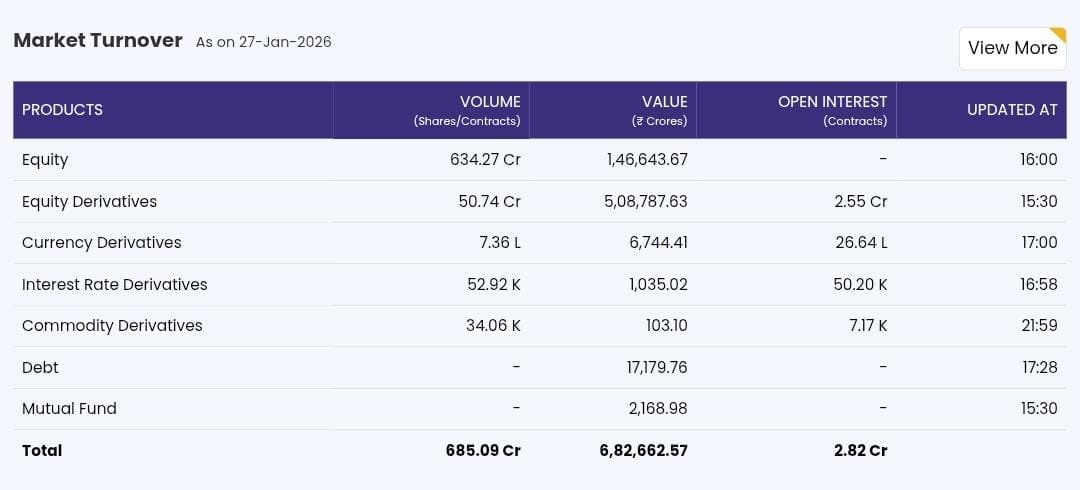This screenshot has width=1080, height=490.
Task: Select Equity Derivatives in the products list
Action: click(x=89, y=202)
